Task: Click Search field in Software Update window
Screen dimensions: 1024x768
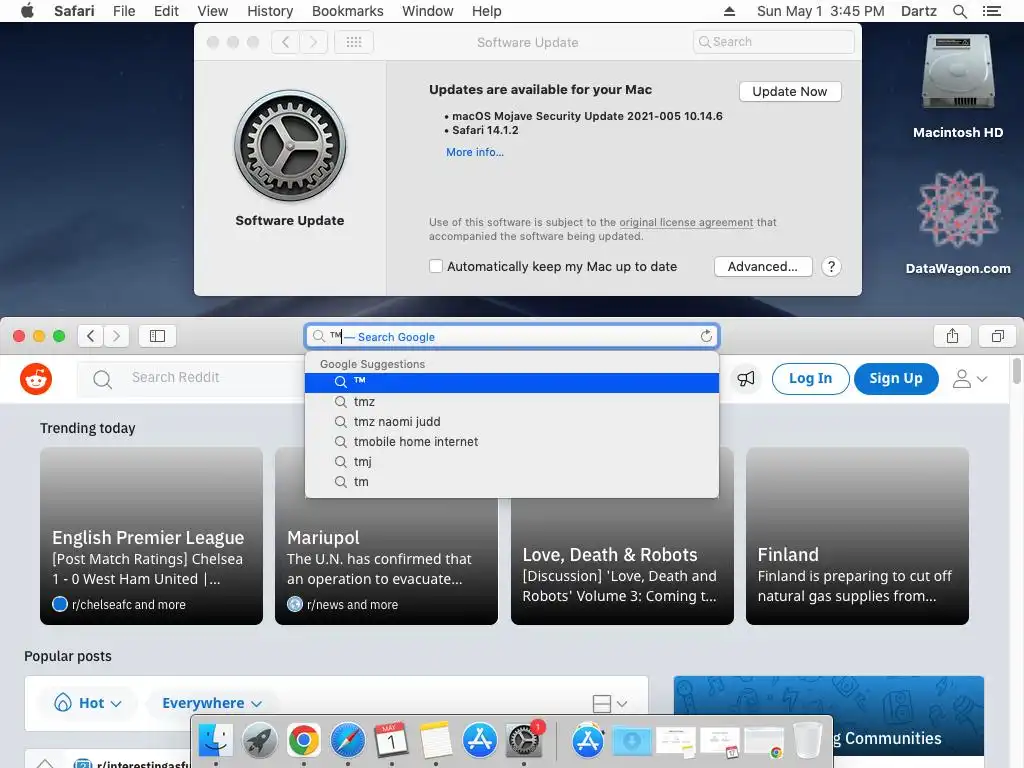Action: [773, 42]
